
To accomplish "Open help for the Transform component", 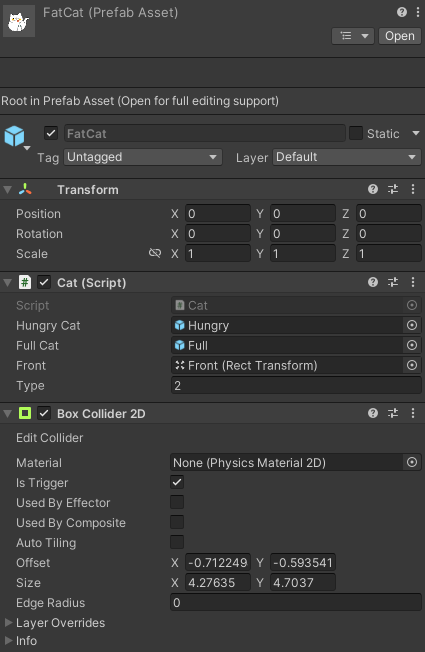I will tap(373, 190).
